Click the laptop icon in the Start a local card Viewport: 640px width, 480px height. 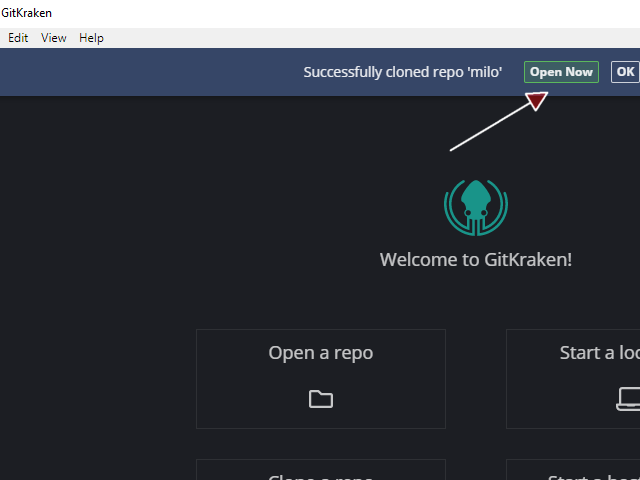tap(629, 399)
